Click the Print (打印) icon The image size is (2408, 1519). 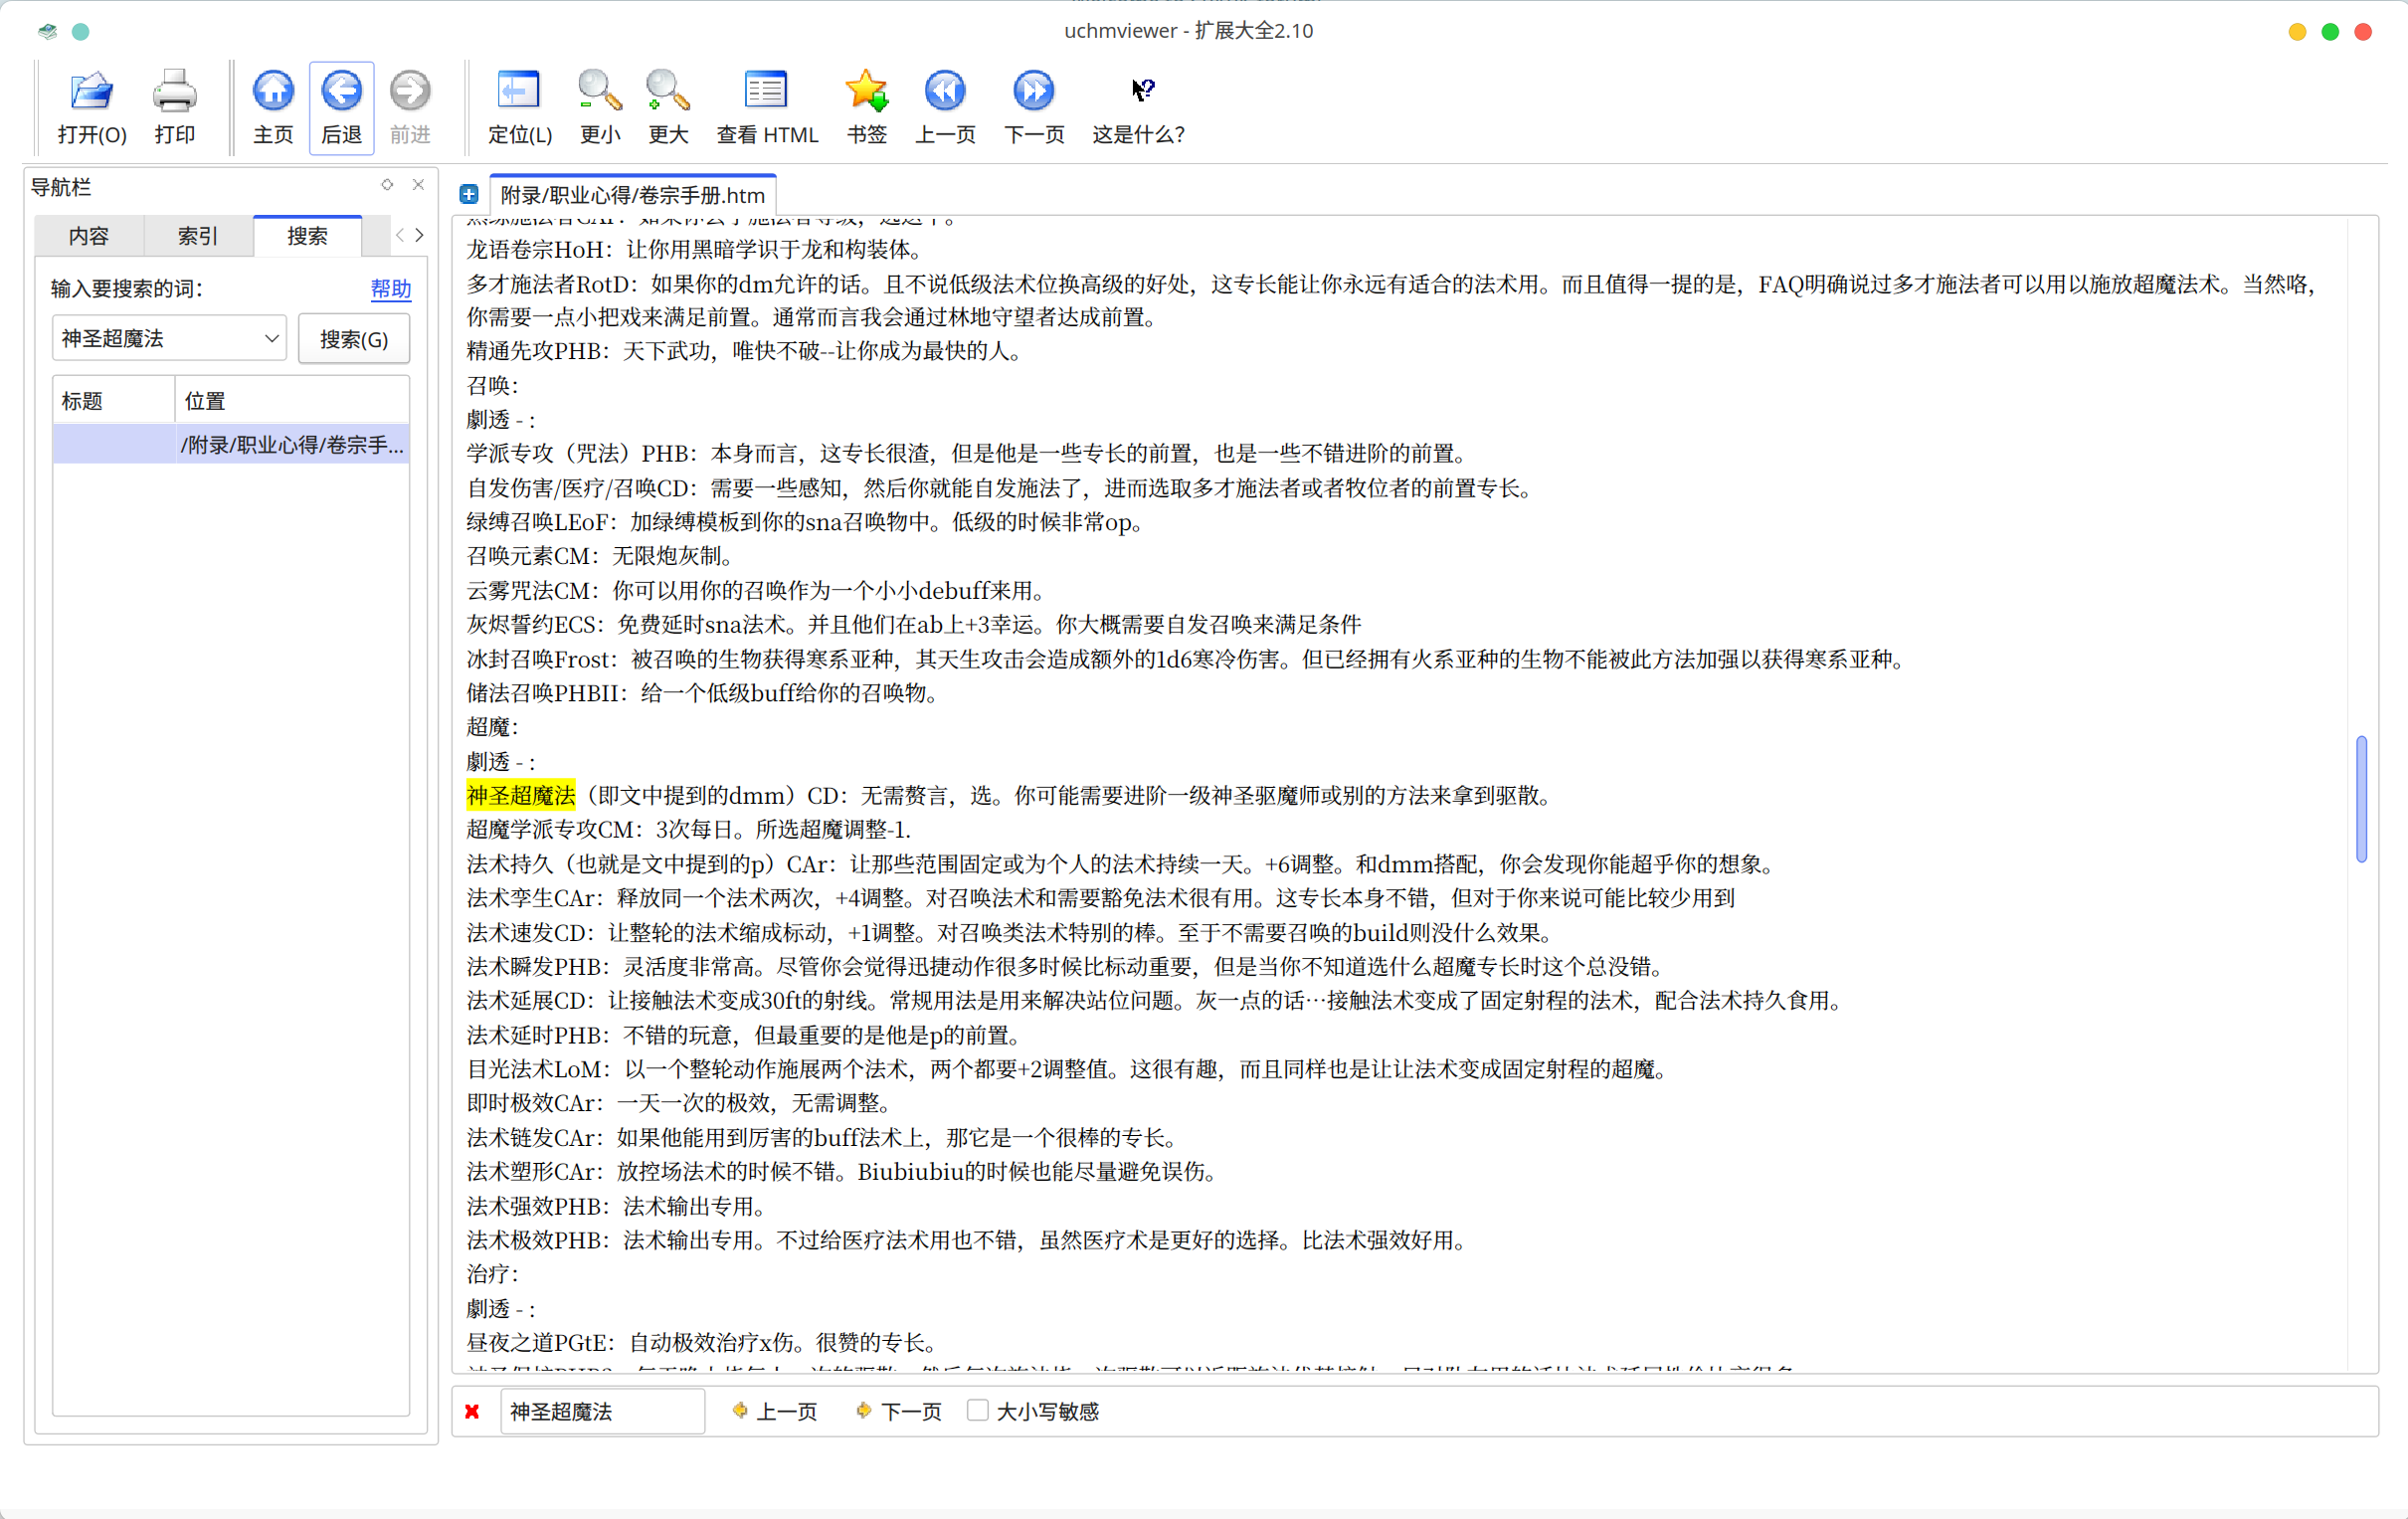tap(174, 92)
